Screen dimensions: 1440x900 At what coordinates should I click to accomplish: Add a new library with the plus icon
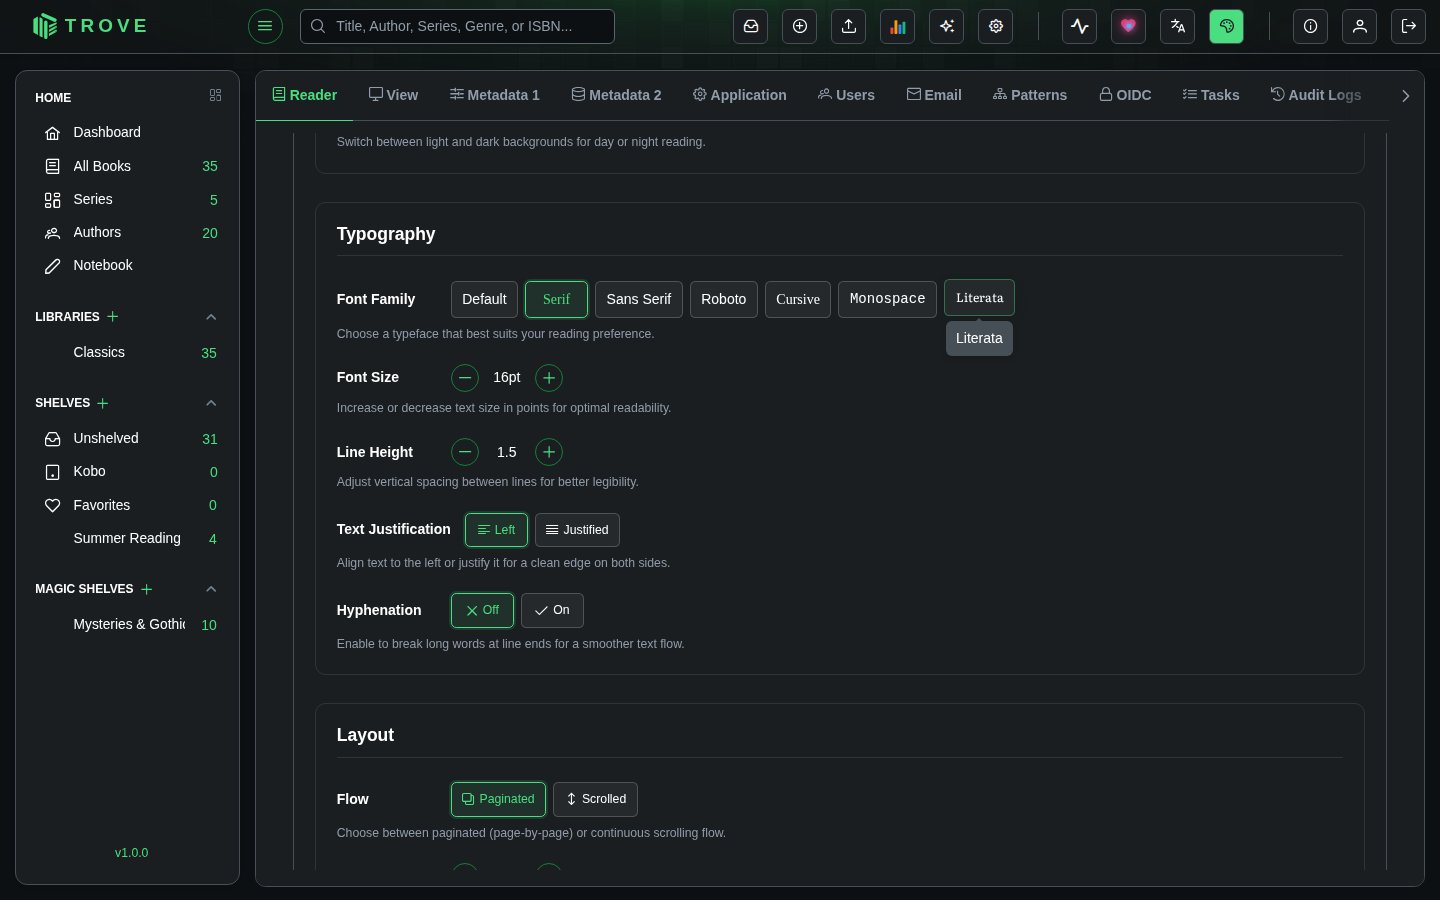coord(113,316)
